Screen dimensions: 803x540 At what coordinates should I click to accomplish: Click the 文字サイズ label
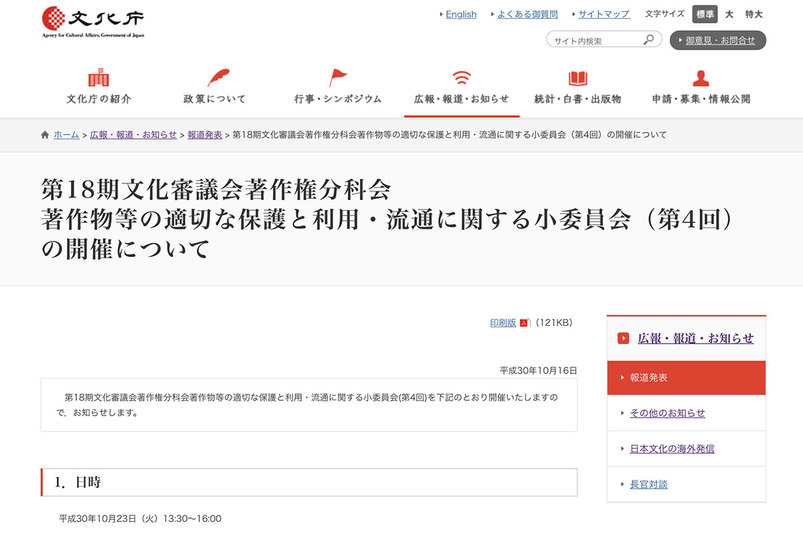tap(664, 14)
